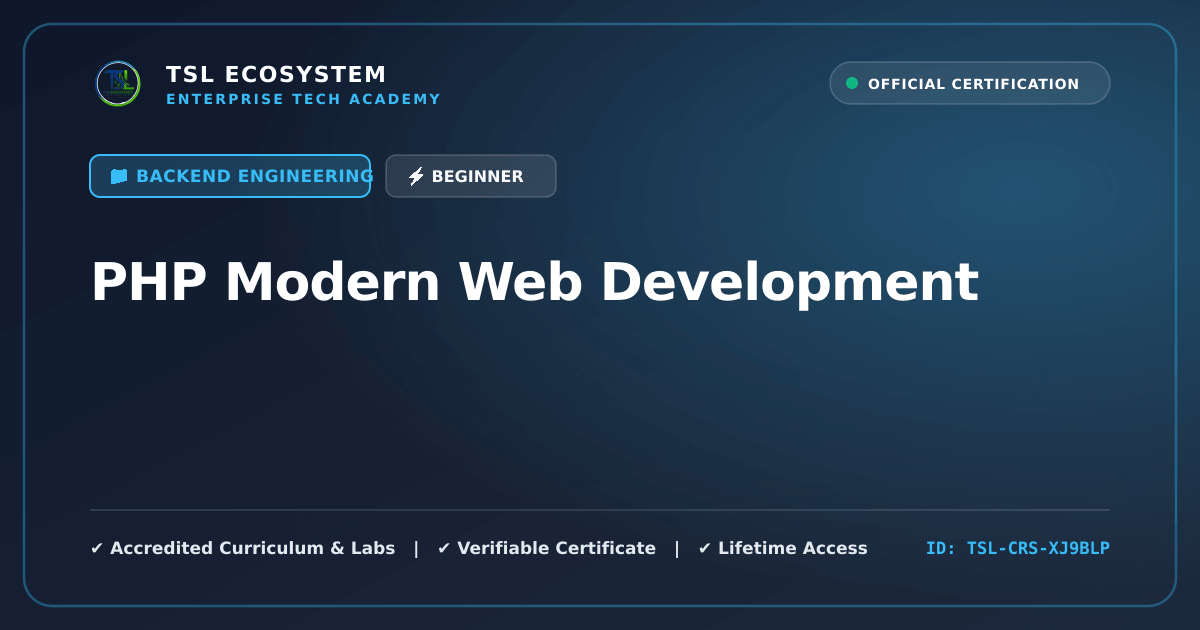1200x630 pixels.
Task: Click the lightning bolt icon beside Beginner
Action: pos(416,176)
